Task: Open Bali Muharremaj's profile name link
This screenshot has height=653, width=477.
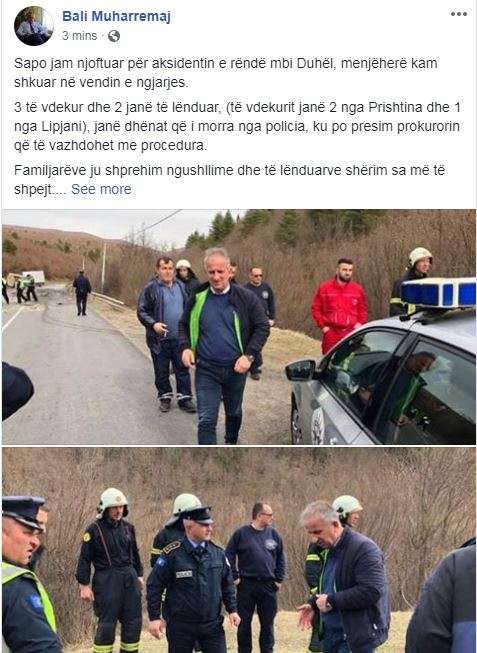Action: coord(116,17)
